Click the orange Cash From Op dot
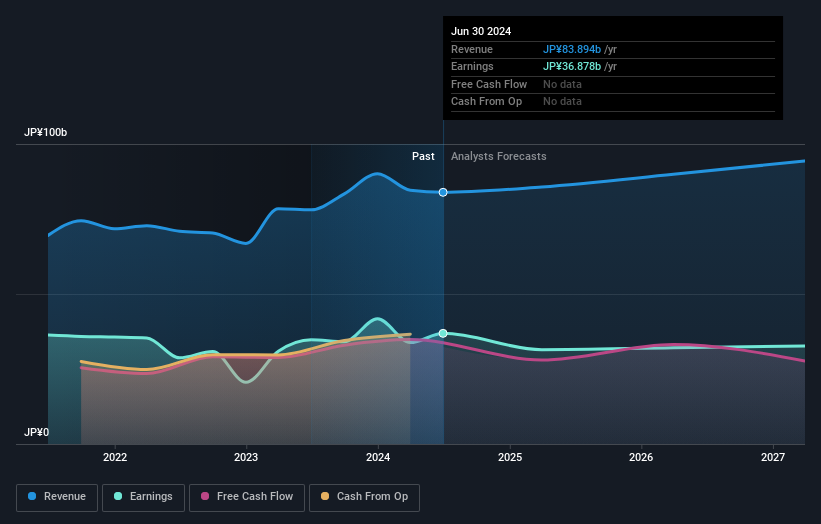The width and height of the screenshot is (821, 524). [325, 496]
